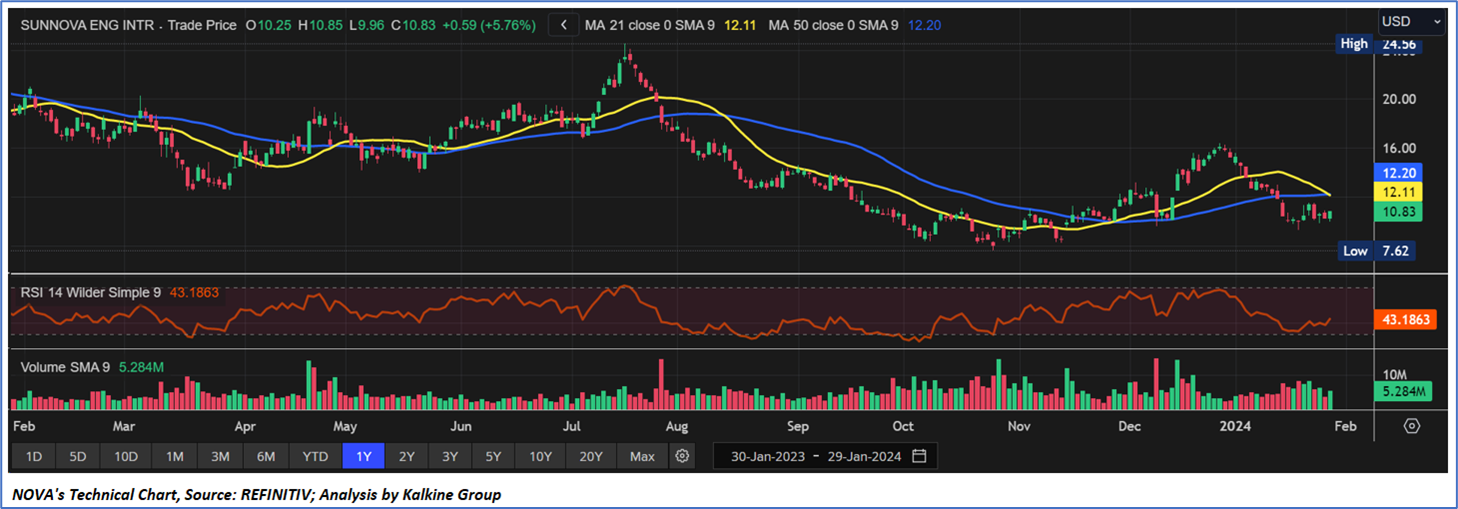The height and width of the screenshot is (509, 1458).
Task: Collapse indicator legend with left chevron
Action: [564, 24]
